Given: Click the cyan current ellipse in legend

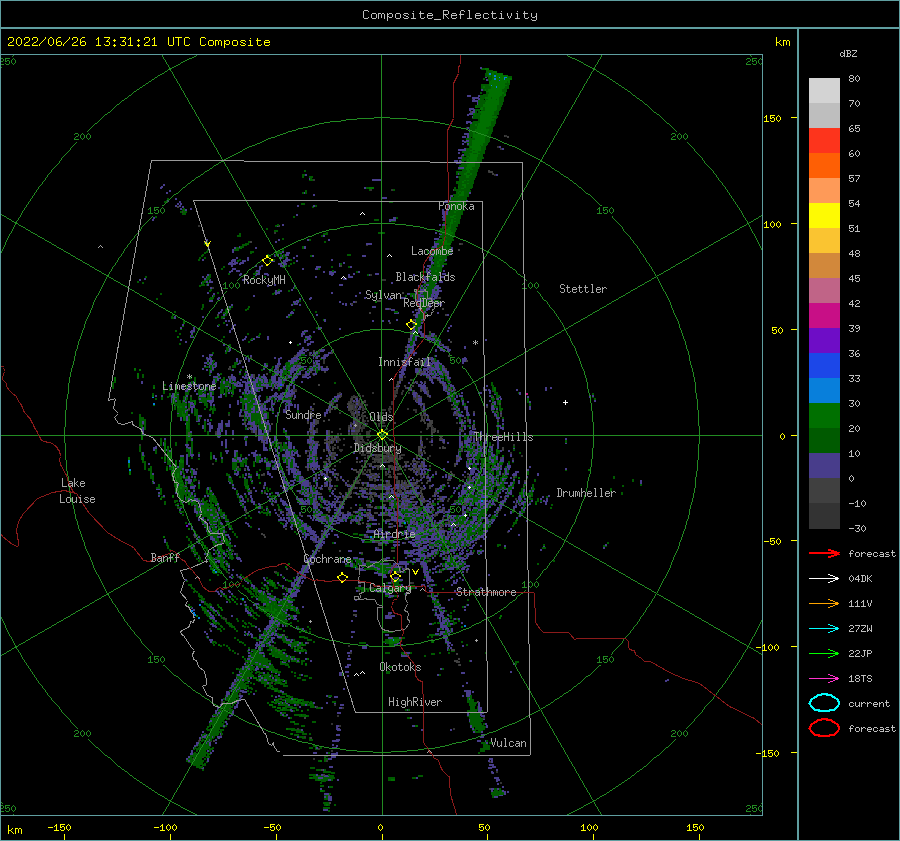Looking at the screenshot, I should (825, 703).
